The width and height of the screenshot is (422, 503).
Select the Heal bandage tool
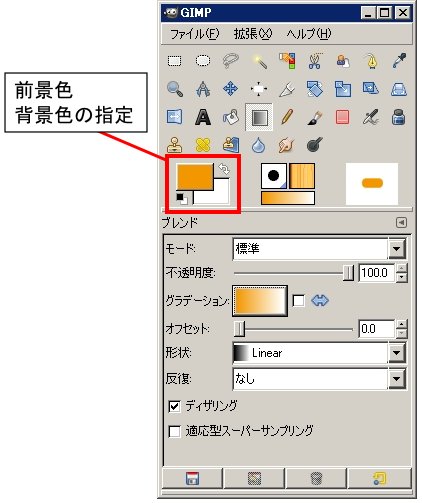click(x=203, y=145)
